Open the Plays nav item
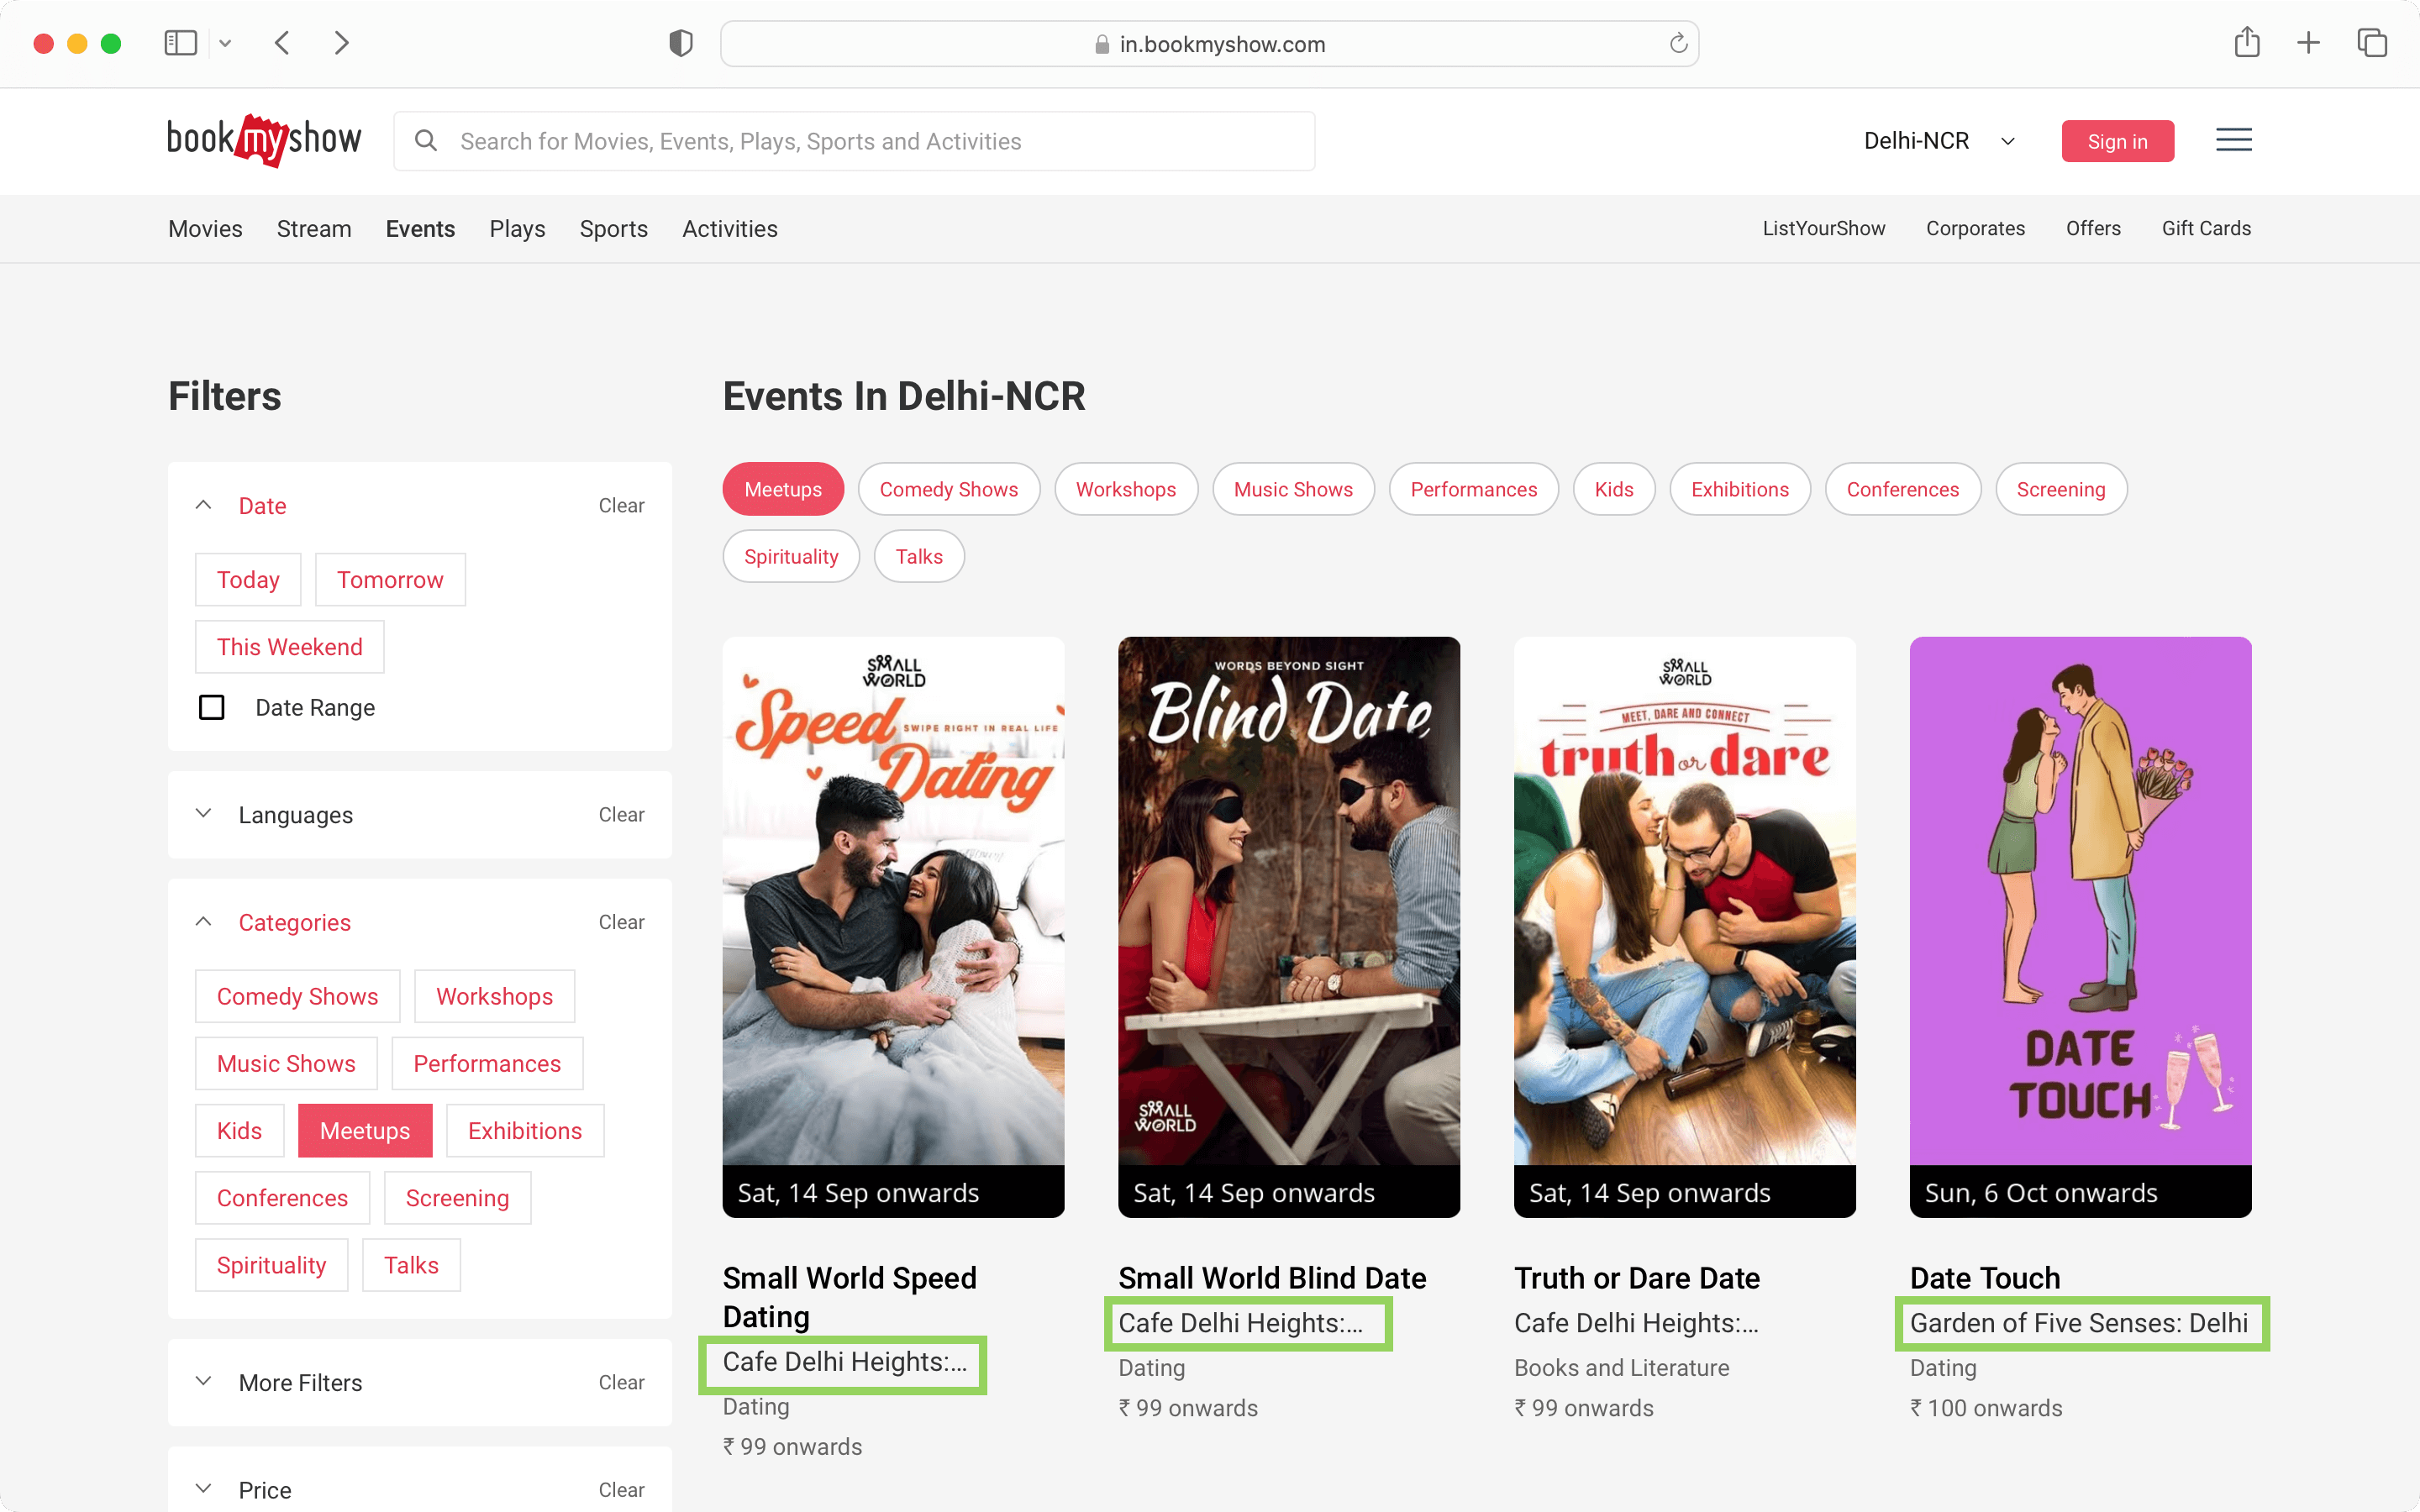The width and height of the screenshot is (2420, 1512). [x=517, y=228]
